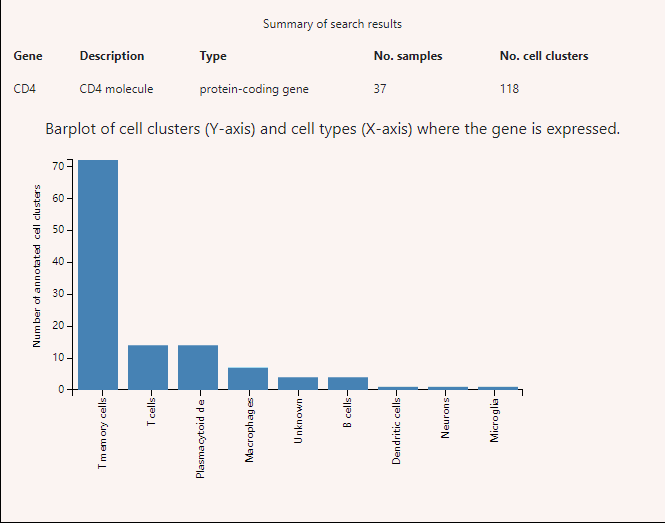Click the Unknown cell type bar
Image resolution: width=665 pixels, height=524 pixels.
[298, 383]
